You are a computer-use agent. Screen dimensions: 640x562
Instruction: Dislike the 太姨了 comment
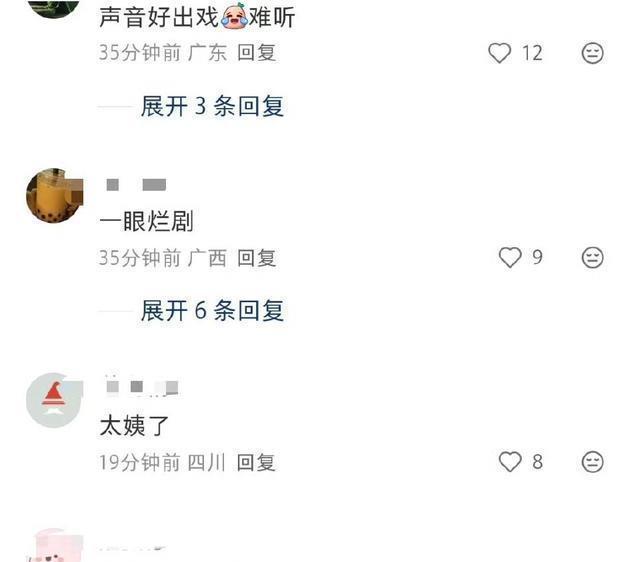592,462
